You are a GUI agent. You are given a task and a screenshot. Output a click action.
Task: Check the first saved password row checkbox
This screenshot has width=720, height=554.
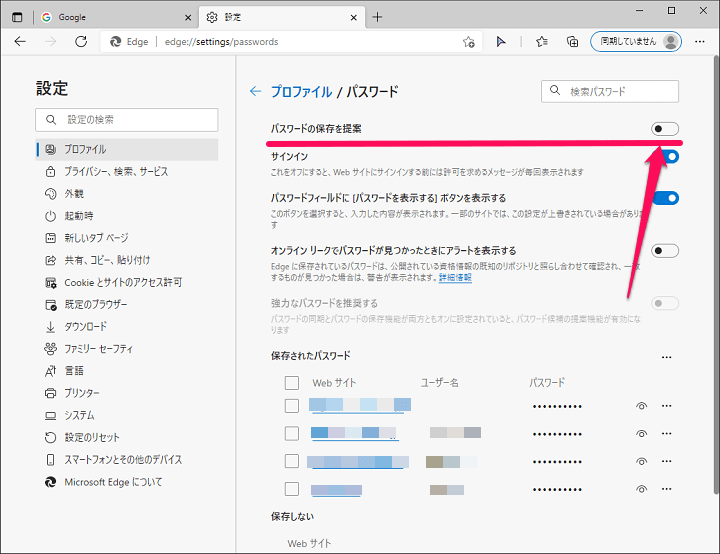point(292,406)
